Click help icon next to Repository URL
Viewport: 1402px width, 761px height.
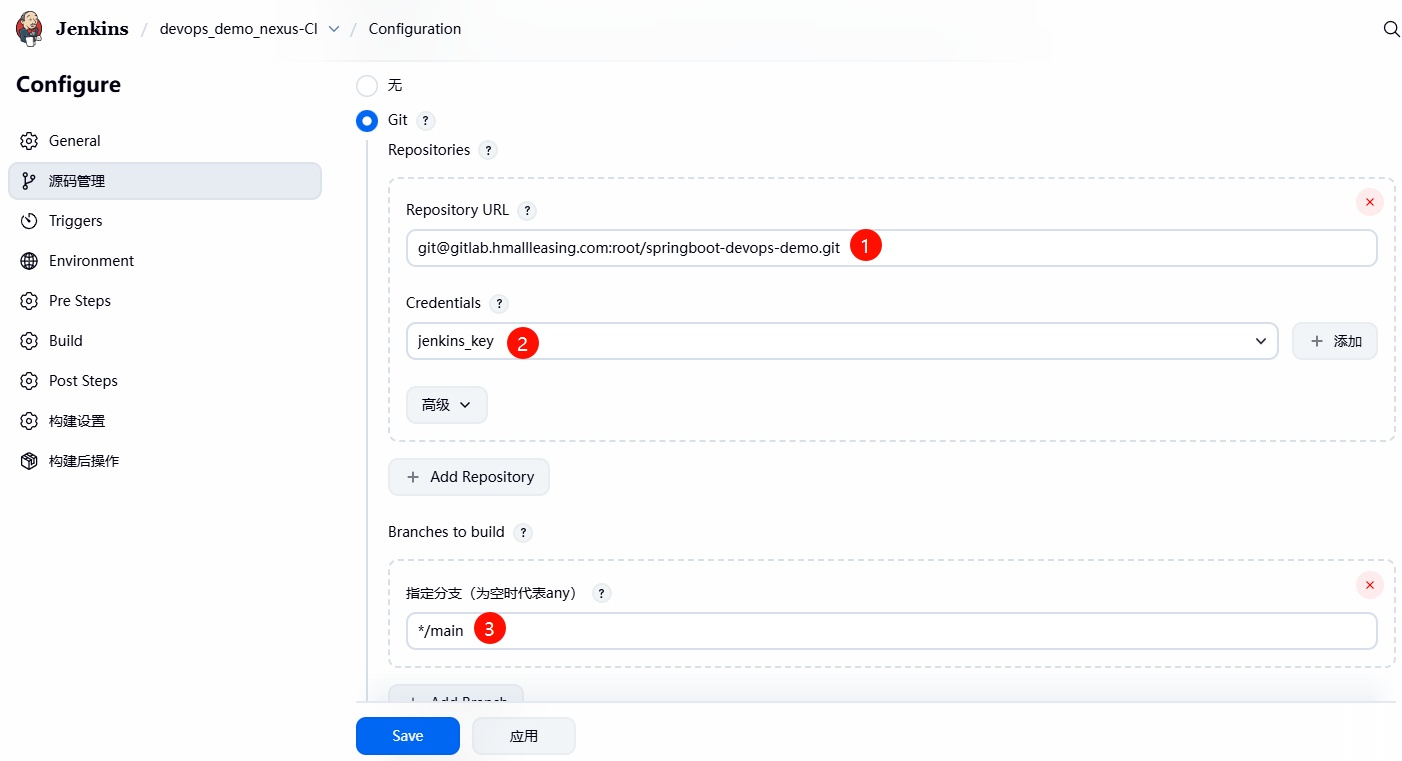click(527, 211)
